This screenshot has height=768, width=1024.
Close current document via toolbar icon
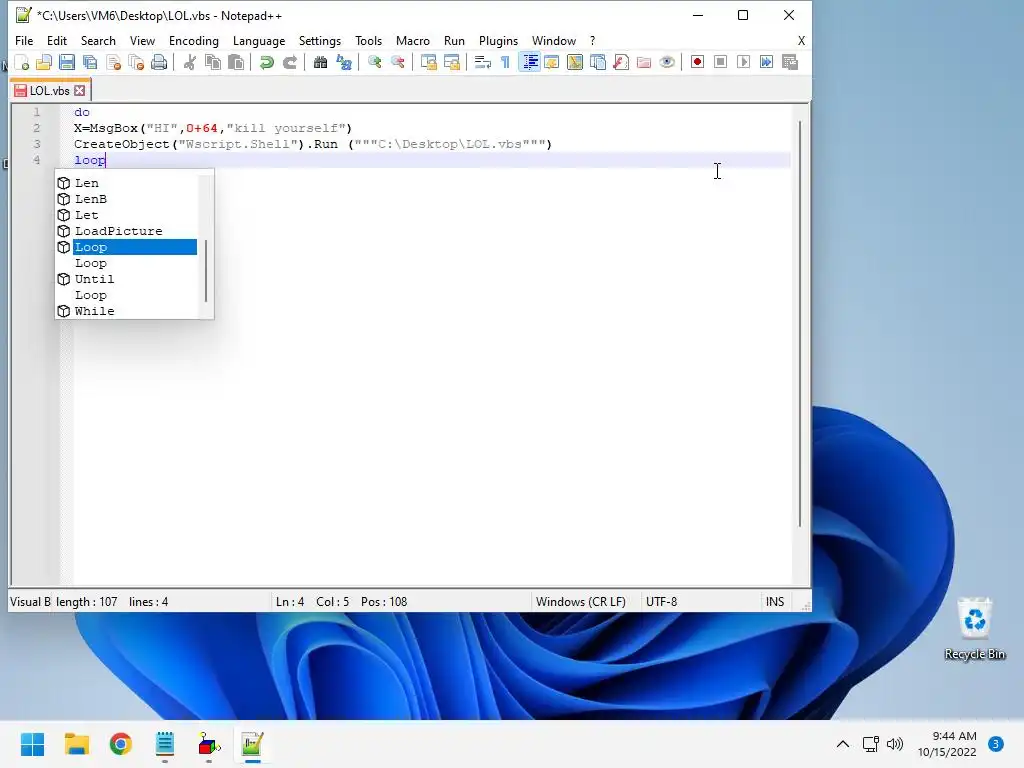point(114,63)
